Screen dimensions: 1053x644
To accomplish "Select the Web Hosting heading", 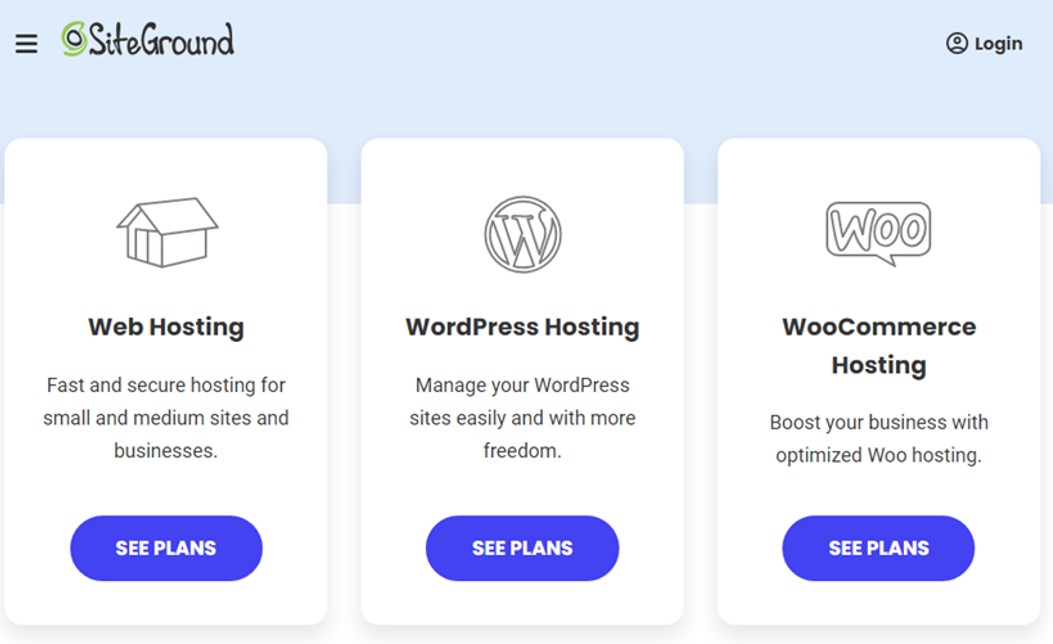I will [x=166, y=327].
